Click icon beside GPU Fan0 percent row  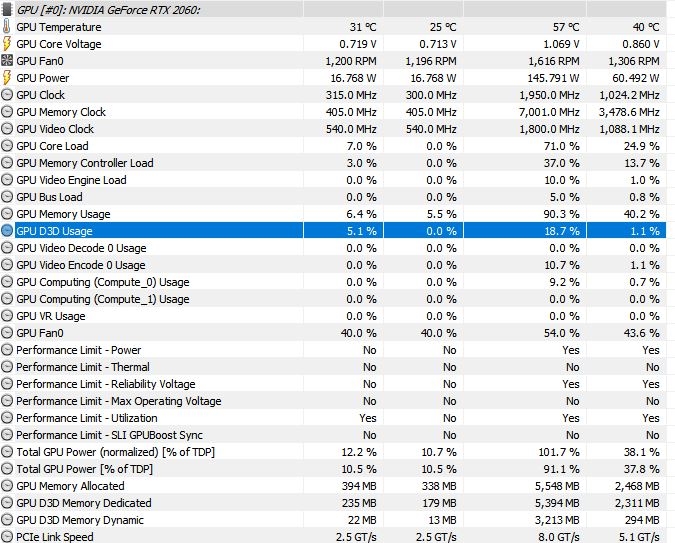tap(7, 333)
